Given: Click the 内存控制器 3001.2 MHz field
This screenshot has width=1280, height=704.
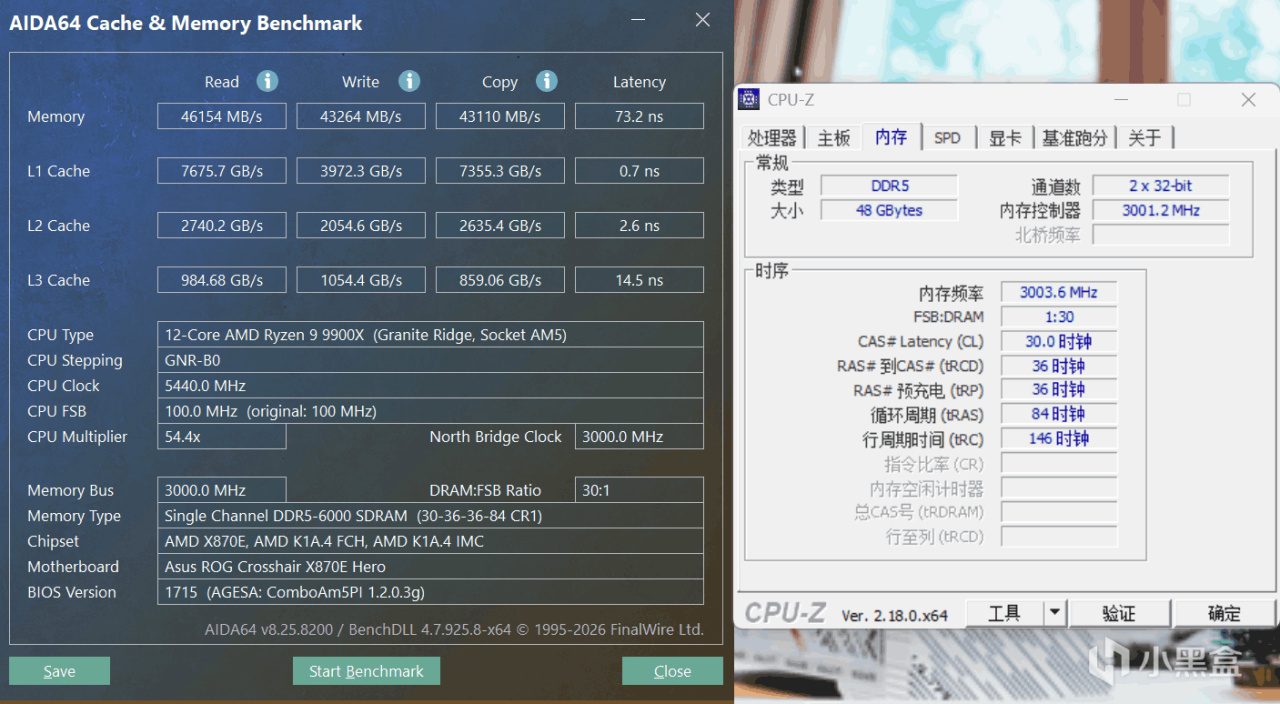Looking at the screenshot, I should (x=1161, y=210).
